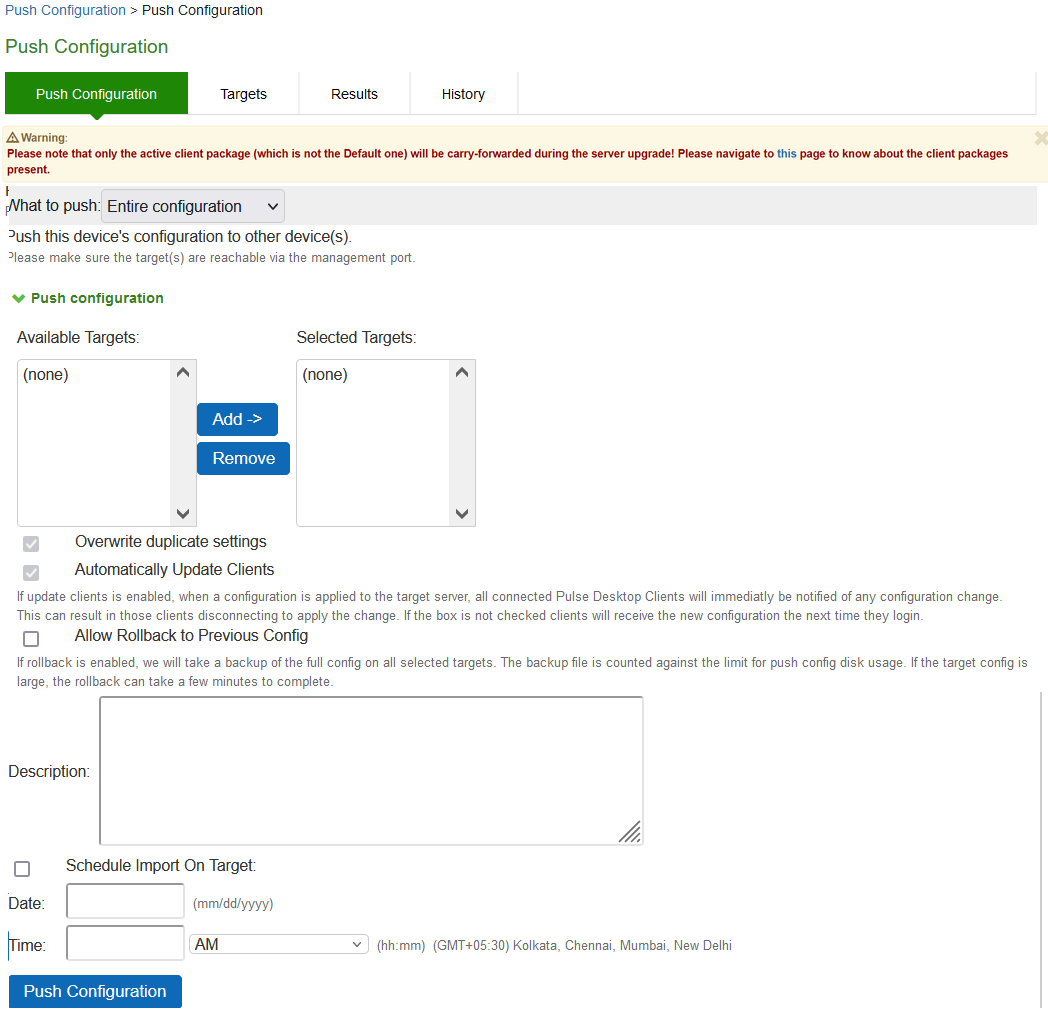Click the Description box resize handle
Image resolution: width=1048 pixels, height=1020 pixels.
tap(630, 832)
